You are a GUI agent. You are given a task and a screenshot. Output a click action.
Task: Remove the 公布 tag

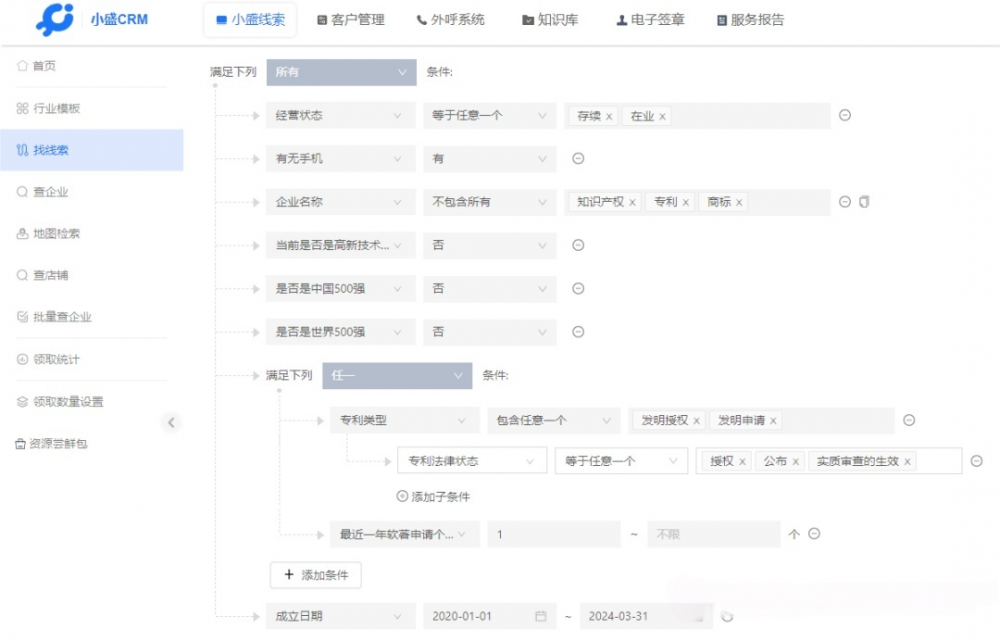pyautogui.click(x=794, y=461)
